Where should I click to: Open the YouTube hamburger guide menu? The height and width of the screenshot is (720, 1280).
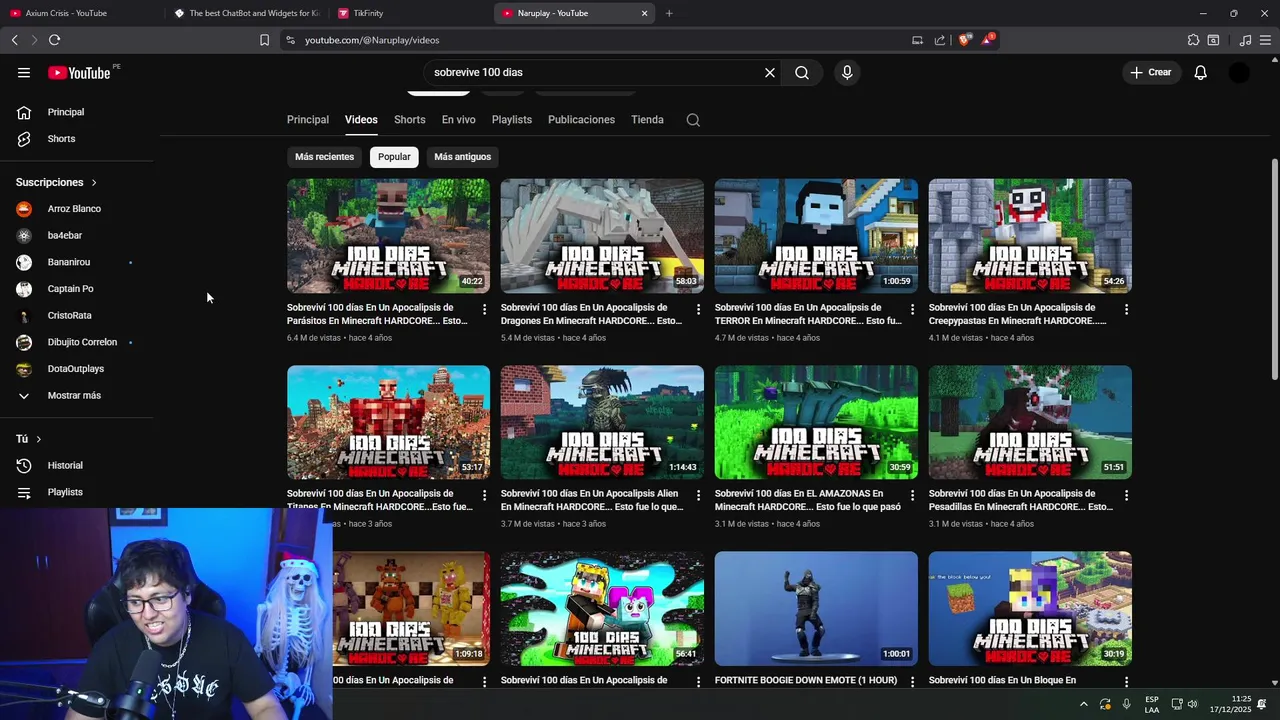click(24, 72)
